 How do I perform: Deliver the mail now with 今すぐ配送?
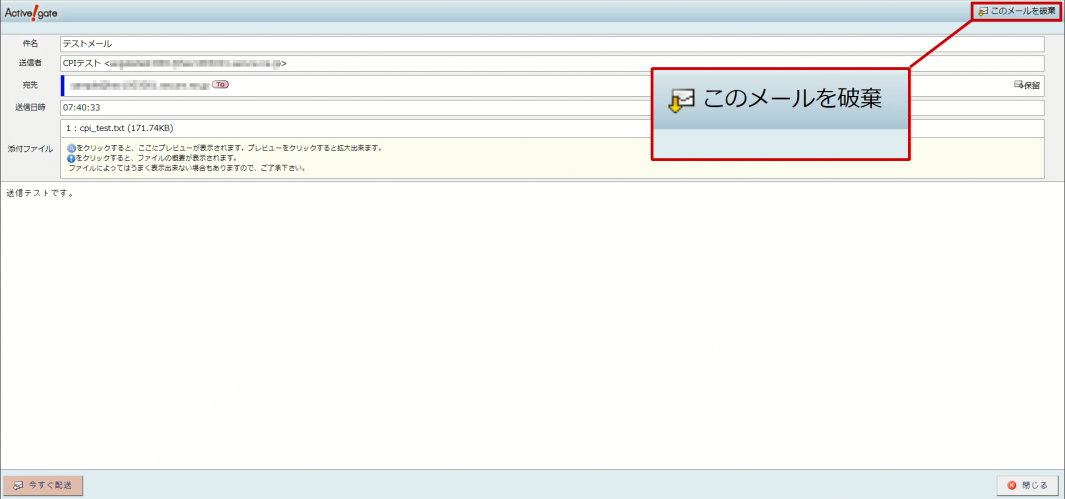click(x=43, y=485)
